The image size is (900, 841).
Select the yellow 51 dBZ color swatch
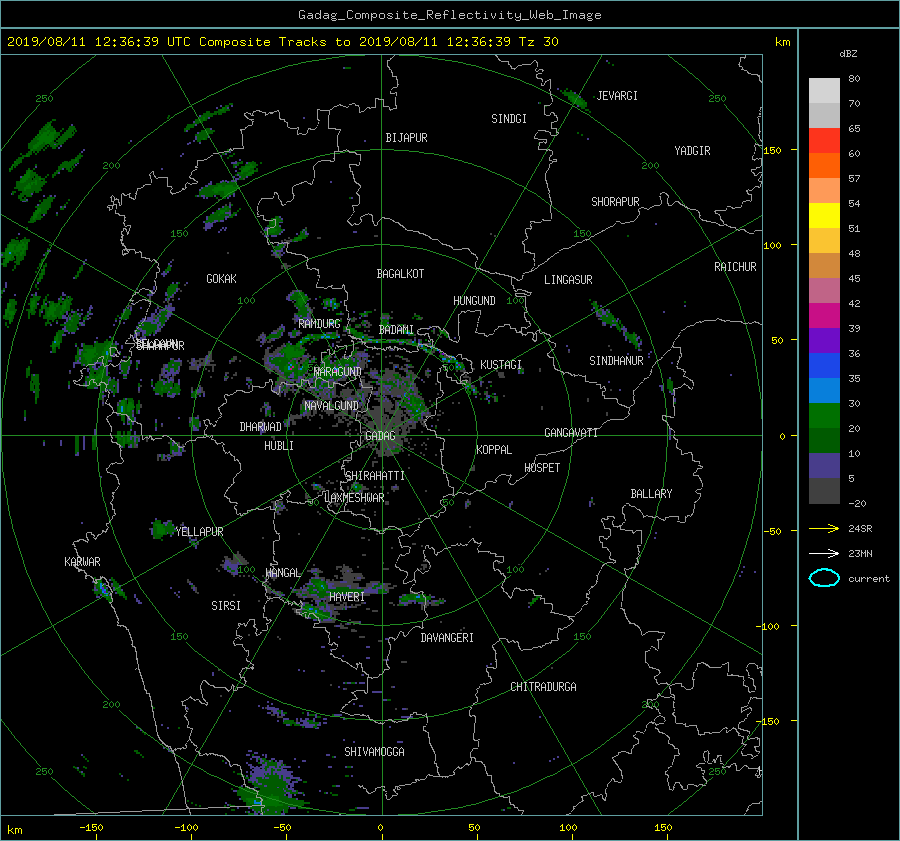[x=824, y=216]
